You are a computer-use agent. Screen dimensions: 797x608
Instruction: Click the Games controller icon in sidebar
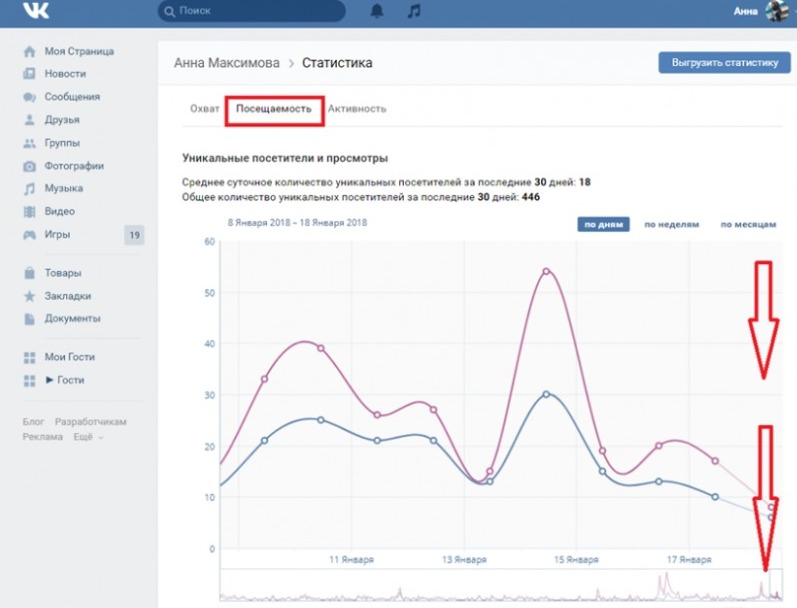[30, 235]
